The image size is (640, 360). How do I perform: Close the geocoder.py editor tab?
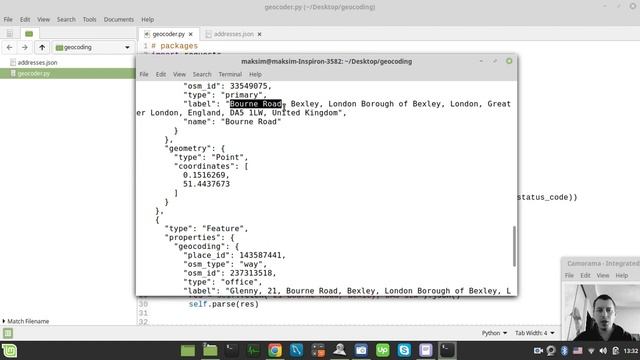[x=191, y=34]
